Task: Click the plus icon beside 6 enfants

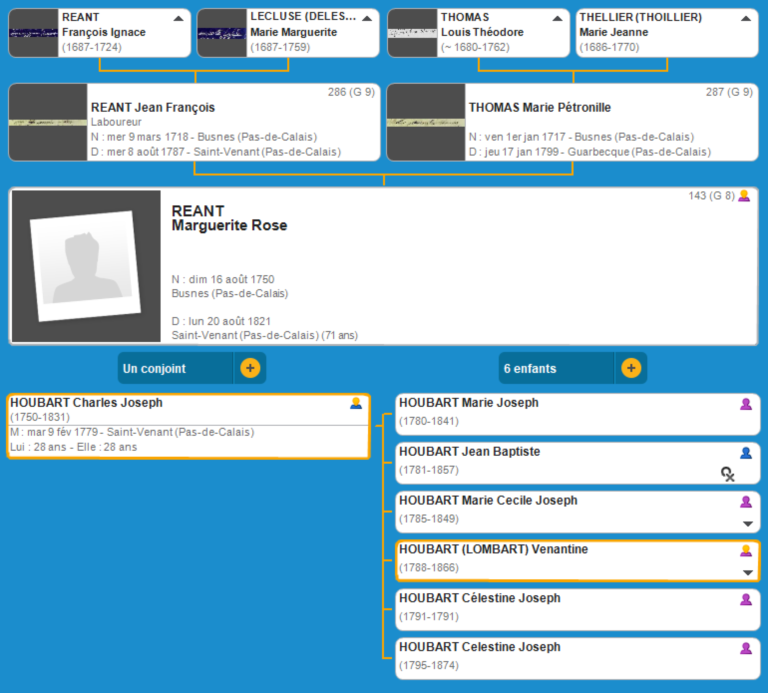Action: click(x=631, y=368)
